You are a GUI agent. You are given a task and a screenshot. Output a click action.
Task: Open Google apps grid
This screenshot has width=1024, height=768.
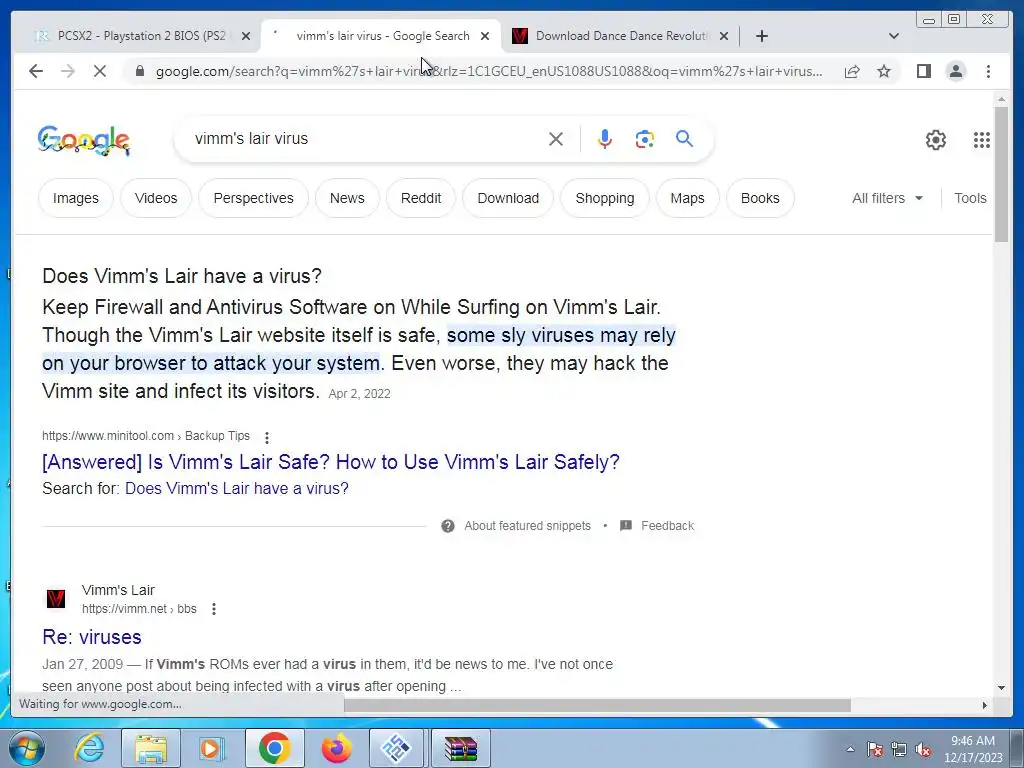(982, 140)
